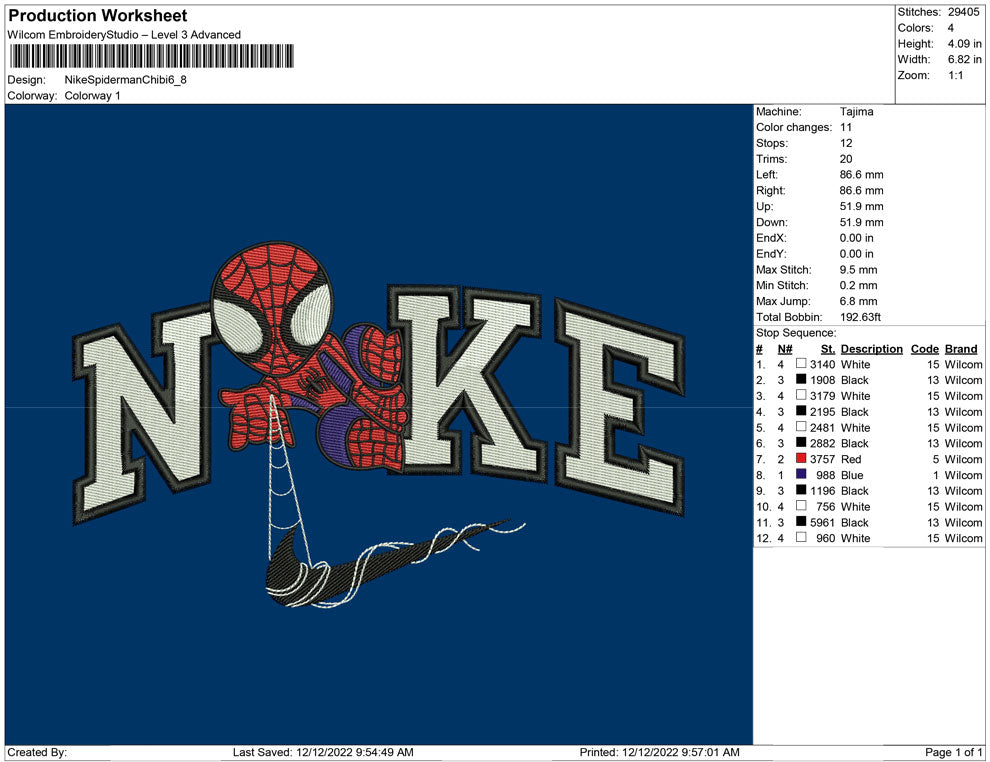Viewport: 990px width, 762px height.
Task: Click the black swatch in stop row 11
Action: (801, 521)
